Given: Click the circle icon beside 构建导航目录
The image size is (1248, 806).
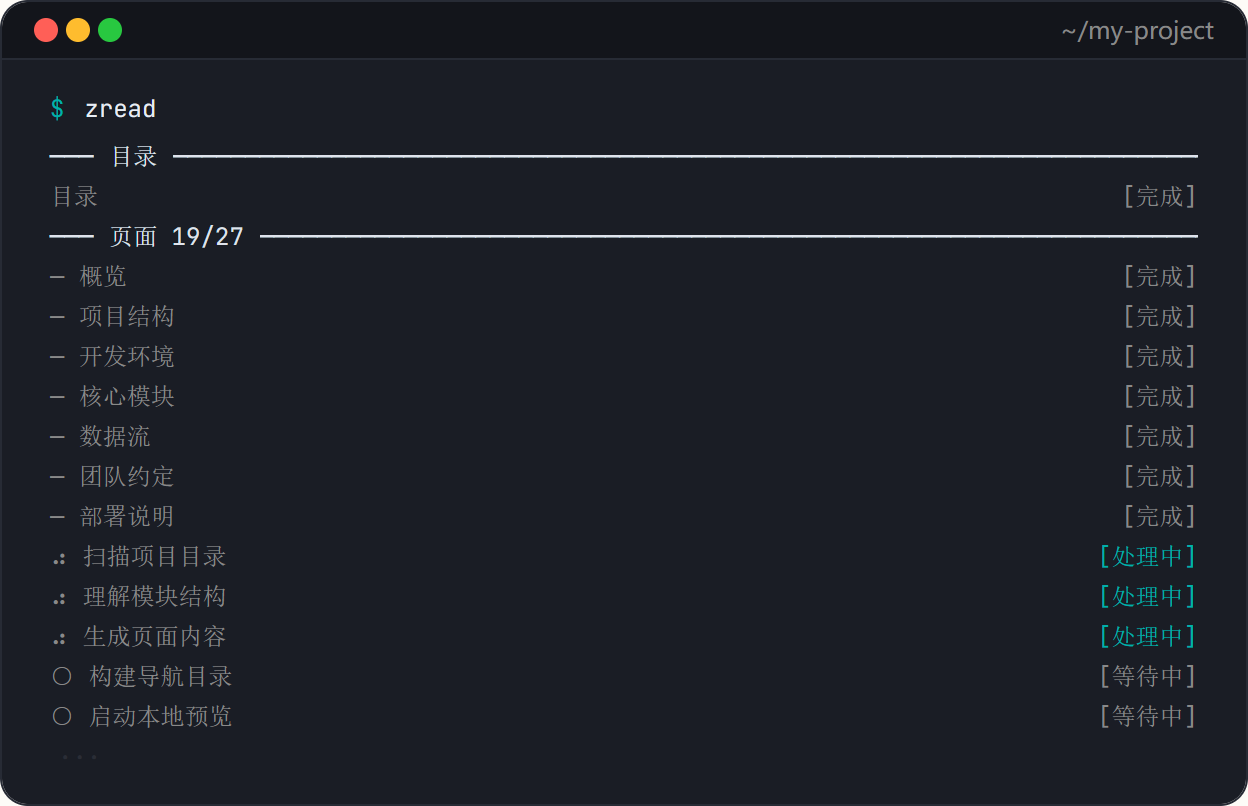Looking at the screenshot, I should click(62, 677).
